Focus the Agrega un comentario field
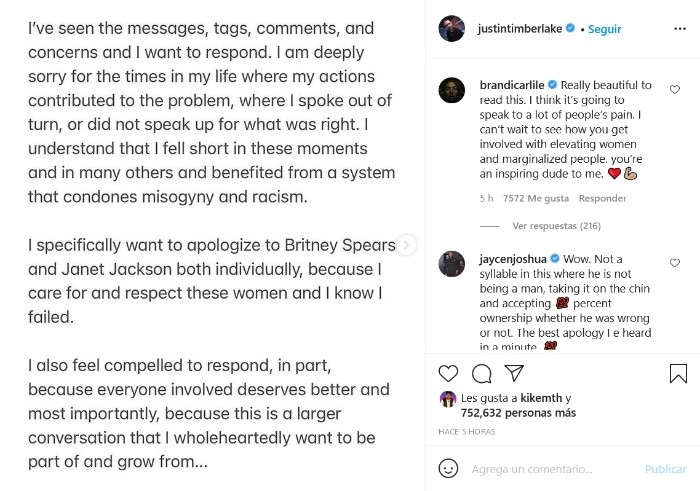Image resolution: width=700 pixels, height=491 pixels. [550, 468]
